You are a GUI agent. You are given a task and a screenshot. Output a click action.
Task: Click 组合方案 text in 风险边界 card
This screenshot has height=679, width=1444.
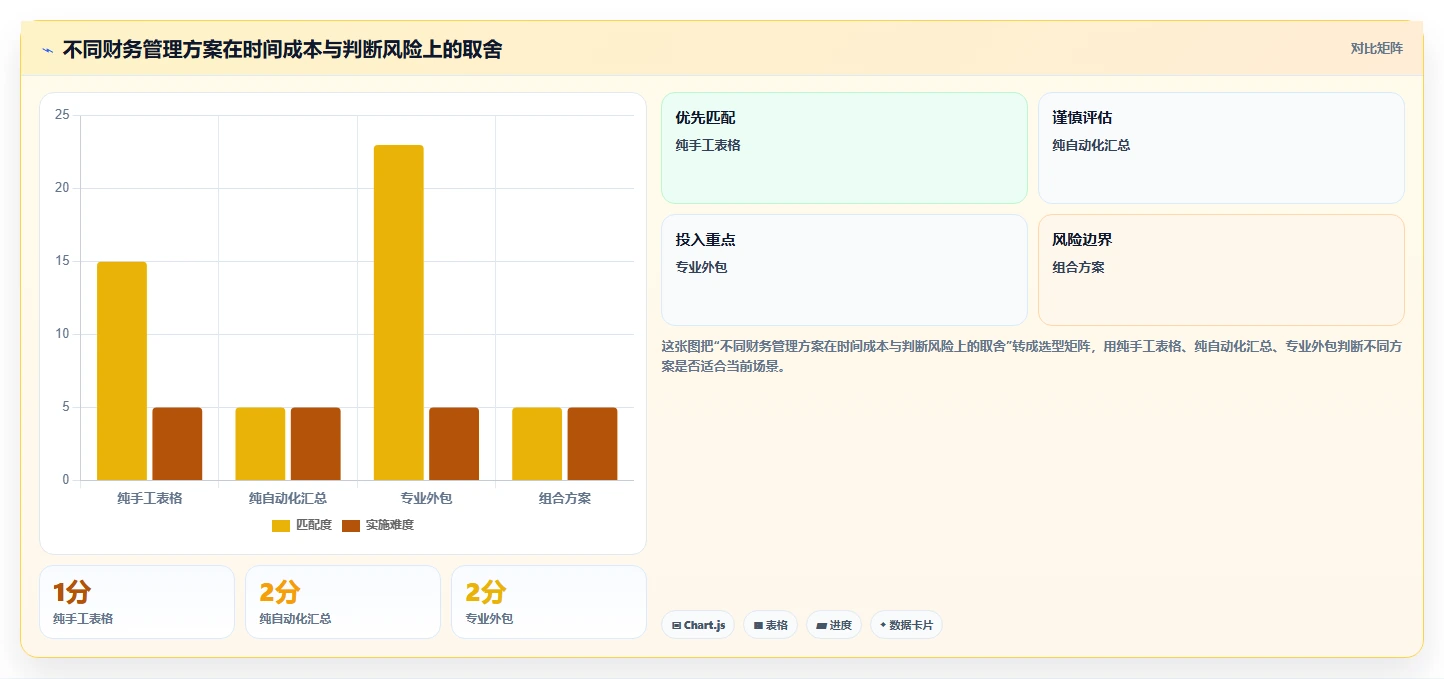pyautogui.click(x=1078, y=267)
